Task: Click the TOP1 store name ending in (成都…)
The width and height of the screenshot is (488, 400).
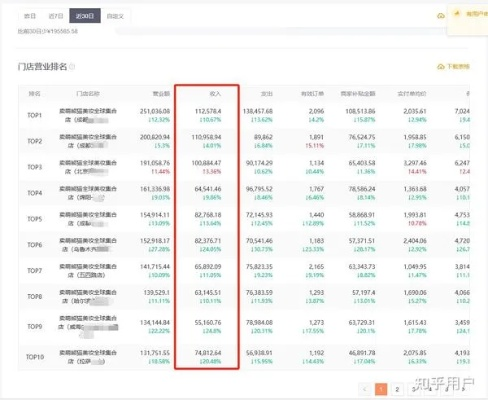Action: 88,115
